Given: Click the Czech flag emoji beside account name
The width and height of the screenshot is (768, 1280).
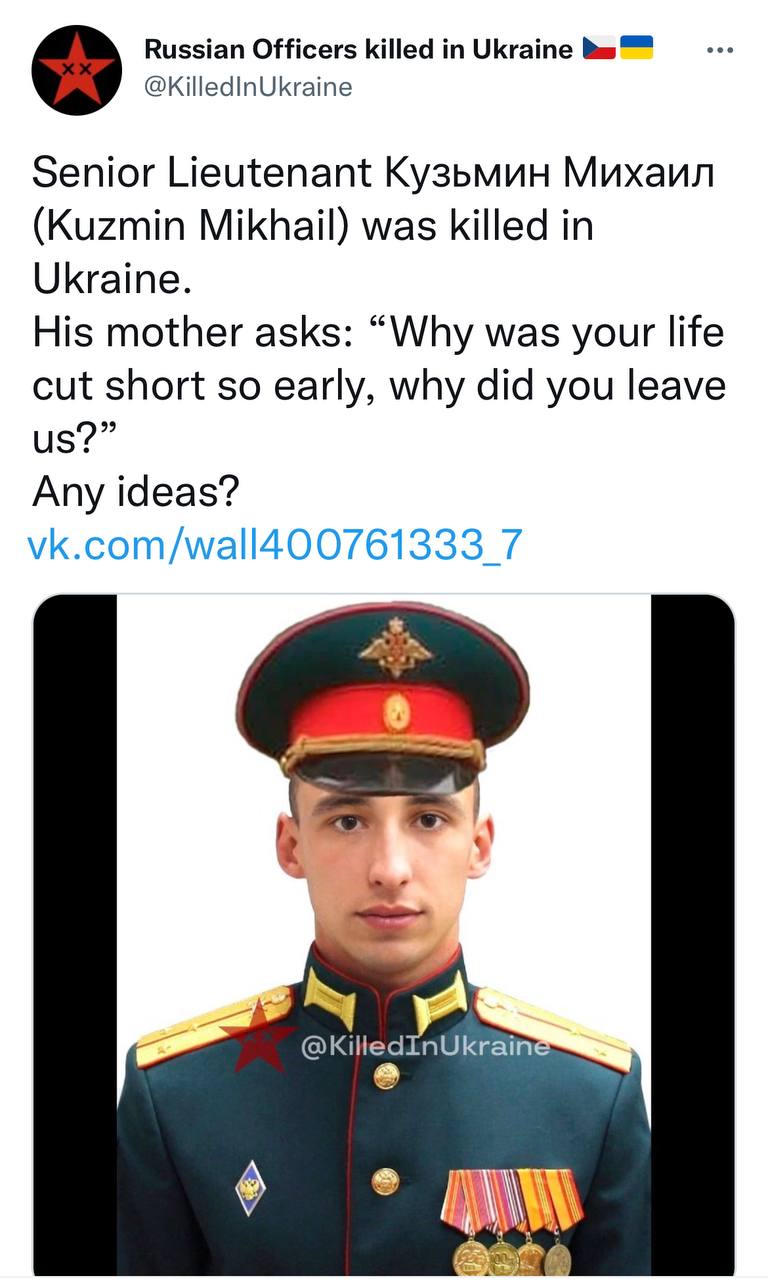Looking at the screenshot, I should coord(599,48).
